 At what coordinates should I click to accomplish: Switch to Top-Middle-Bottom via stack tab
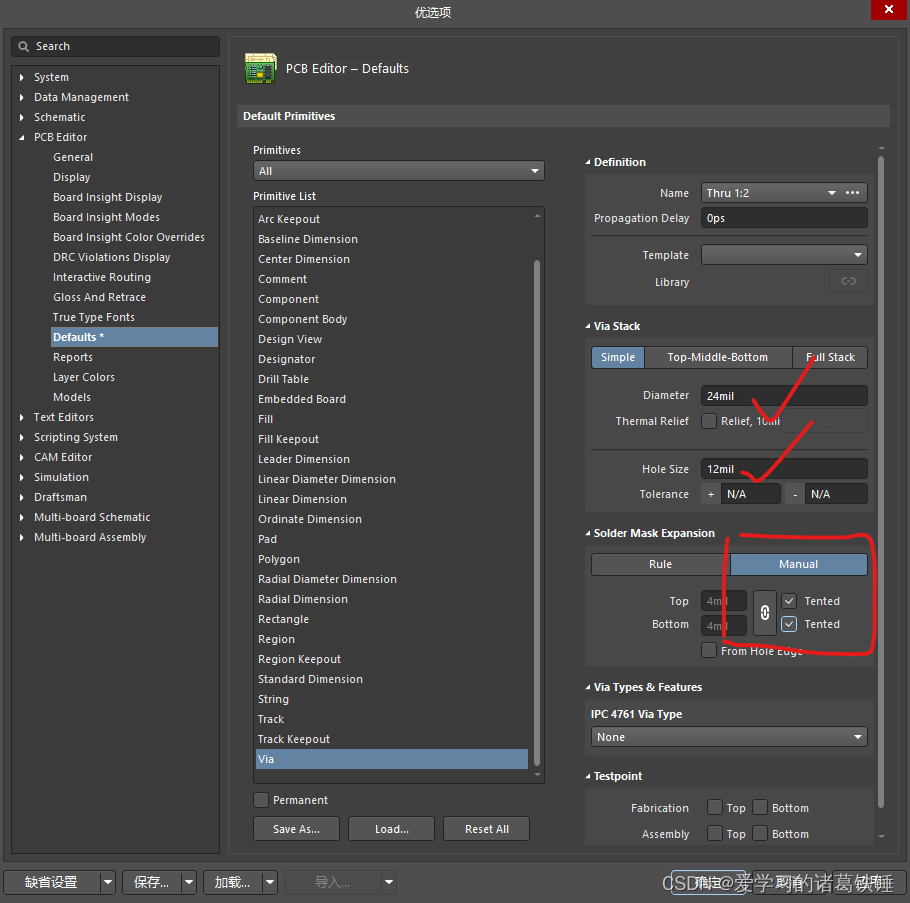(x=717, y=357)
